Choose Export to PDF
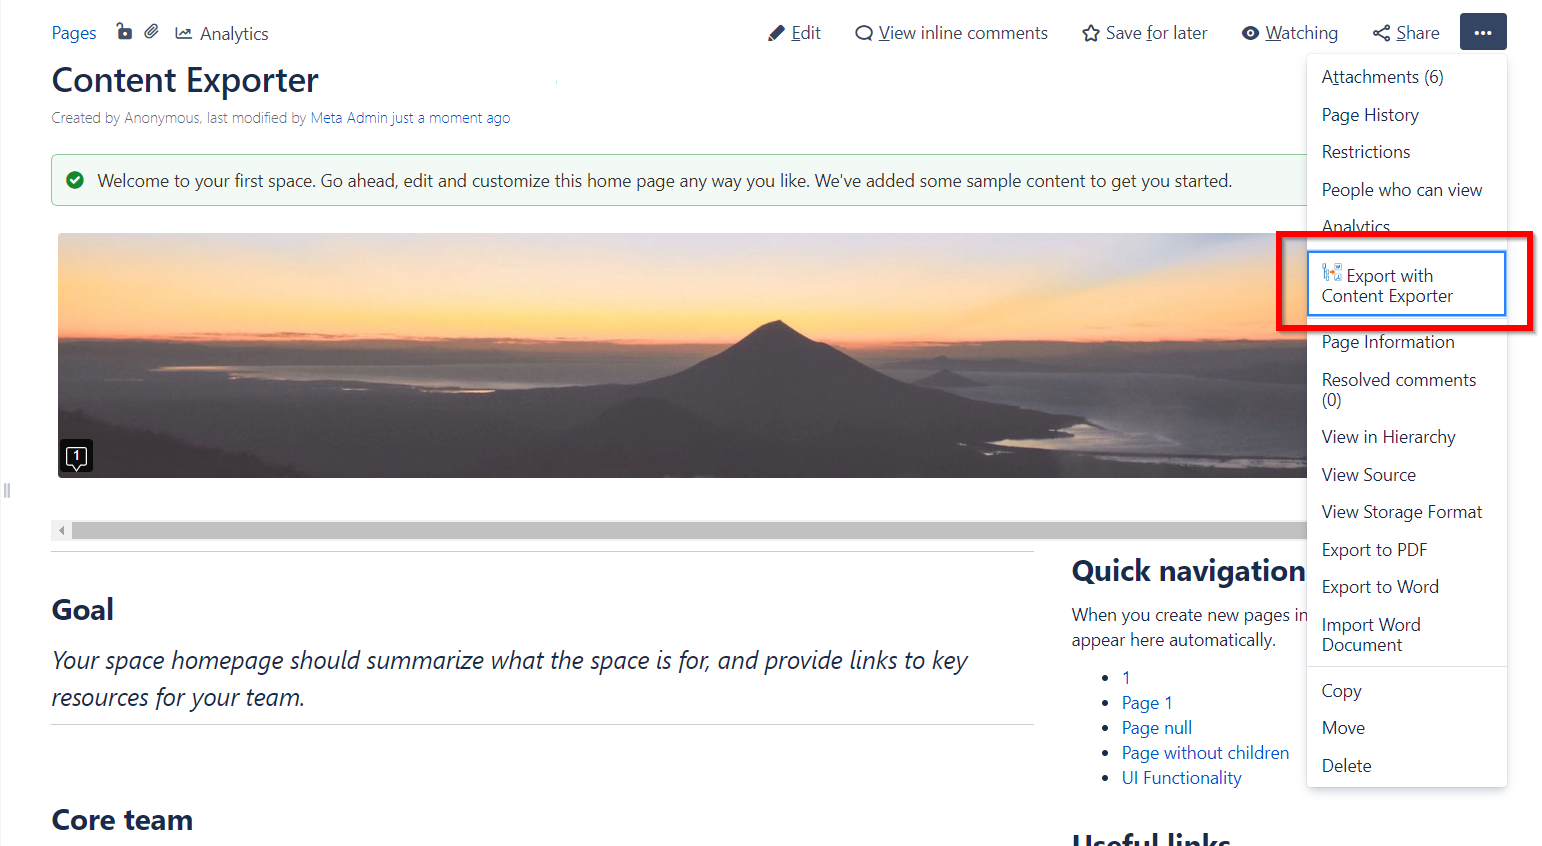This screenshot has width=1542, height=846. coord(1374,550)
